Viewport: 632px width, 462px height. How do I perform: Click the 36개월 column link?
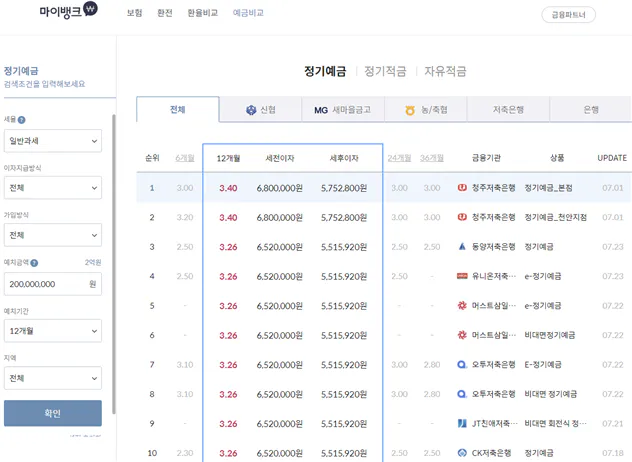pos(432,158)
